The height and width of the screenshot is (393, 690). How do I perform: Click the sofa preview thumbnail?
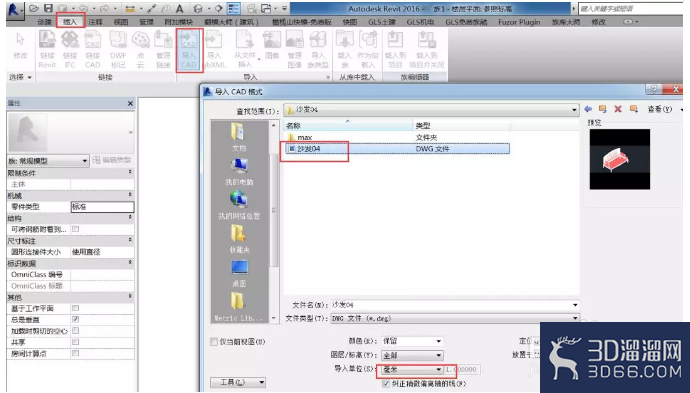coord(620,159)
